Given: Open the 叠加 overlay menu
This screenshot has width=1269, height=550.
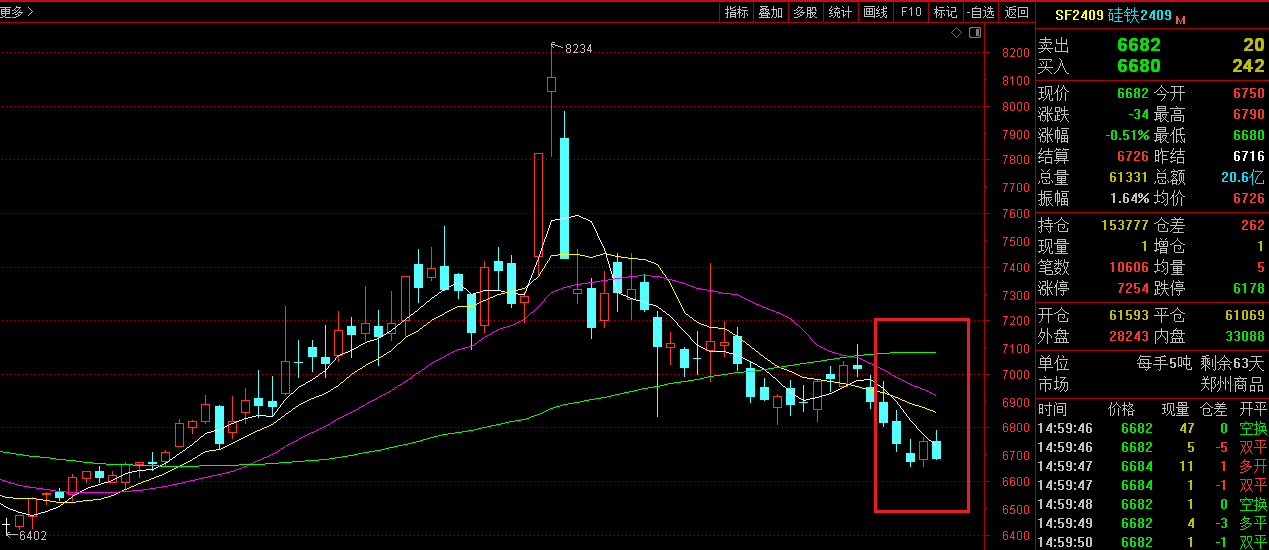Looking at the screenshot, I should coord(770,12).
